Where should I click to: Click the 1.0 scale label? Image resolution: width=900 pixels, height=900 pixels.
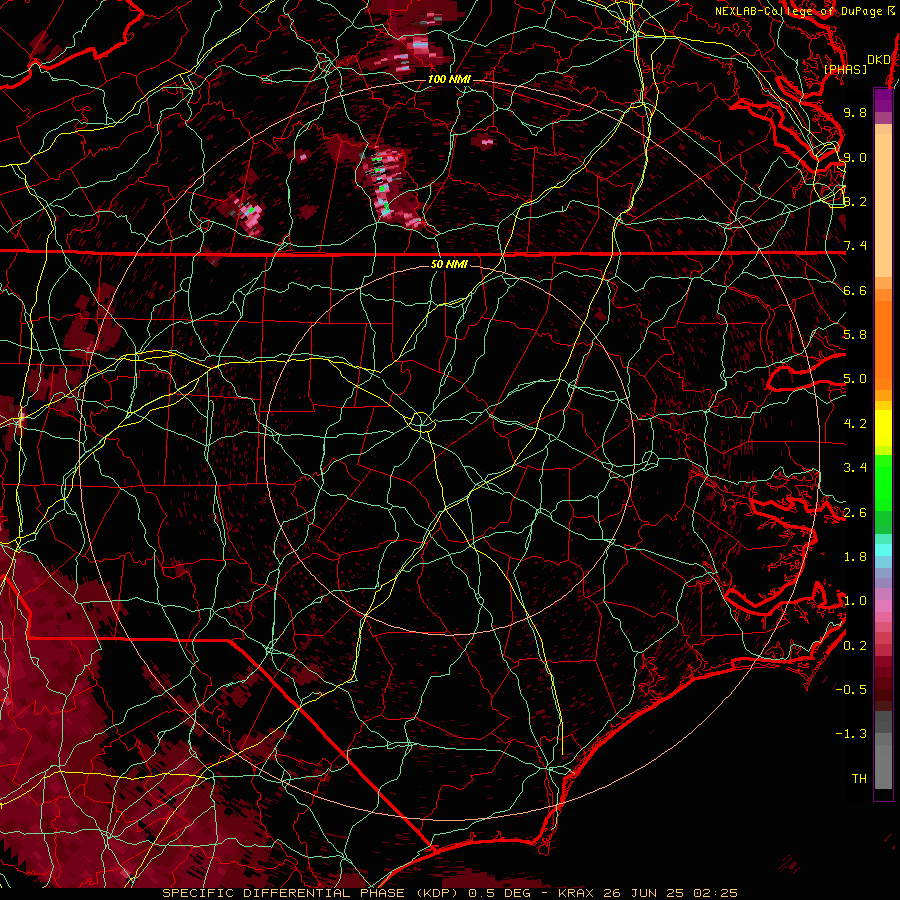coord(855,601)
